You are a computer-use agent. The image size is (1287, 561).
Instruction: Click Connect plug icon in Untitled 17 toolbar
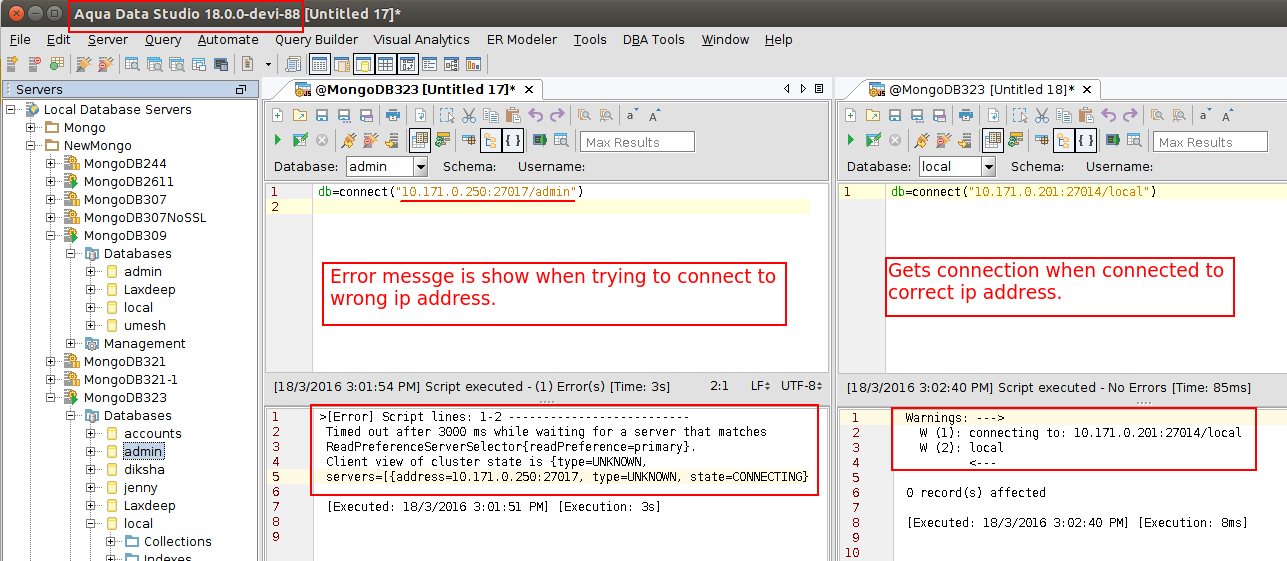click(348, 140)
